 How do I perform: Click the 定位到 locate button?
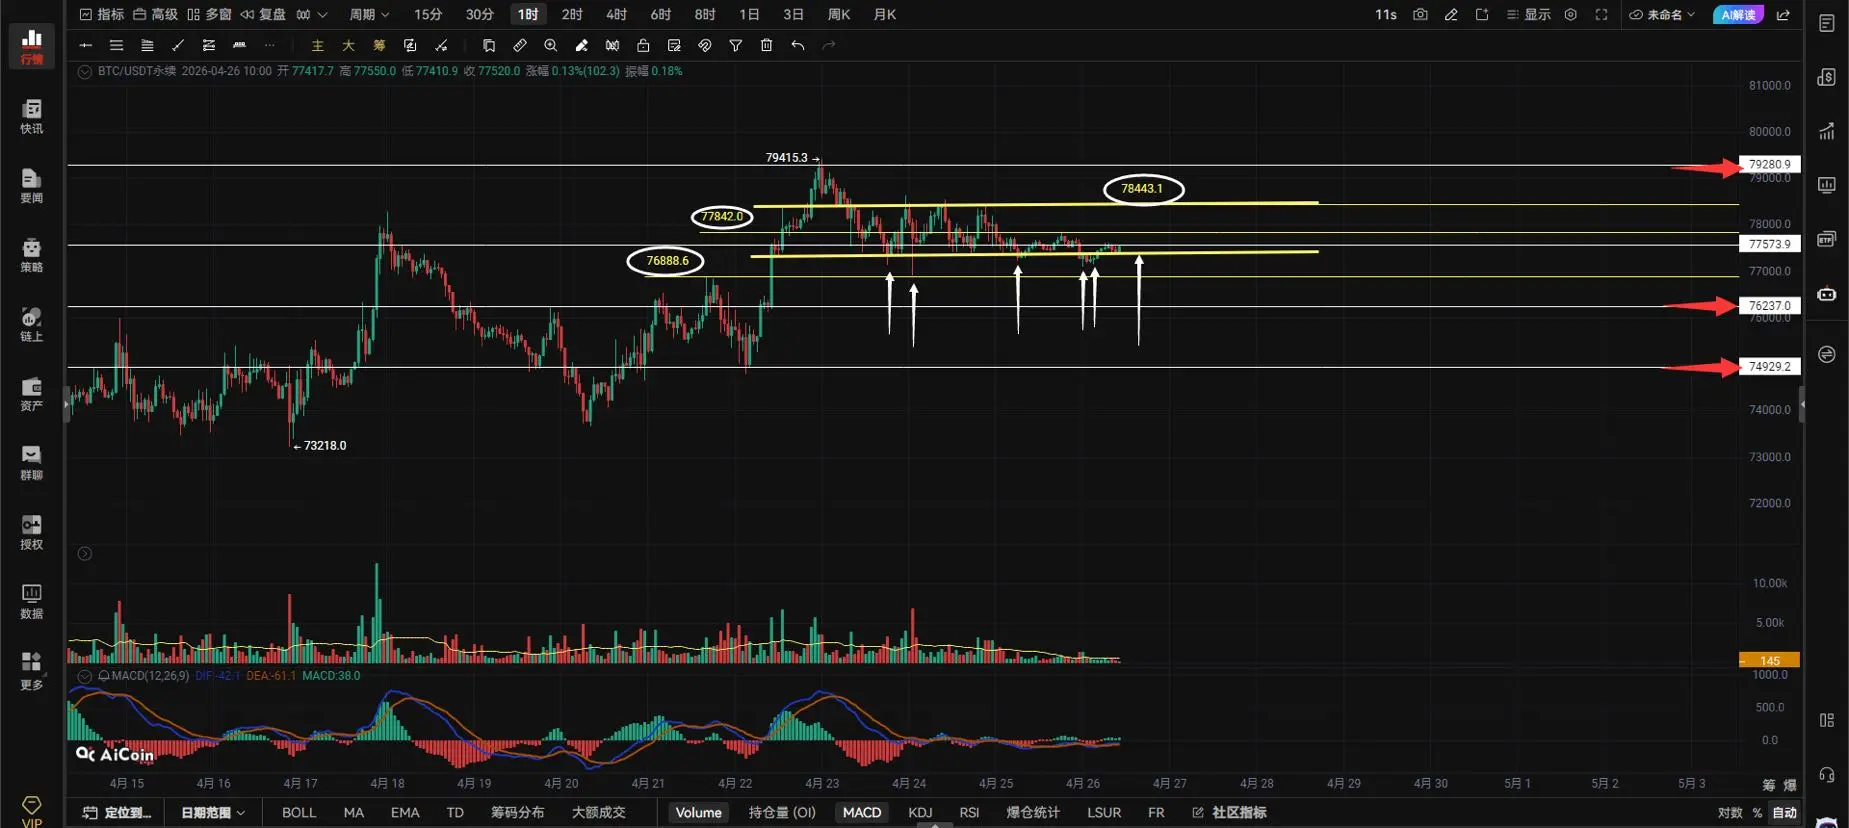(x=117, y=813)
